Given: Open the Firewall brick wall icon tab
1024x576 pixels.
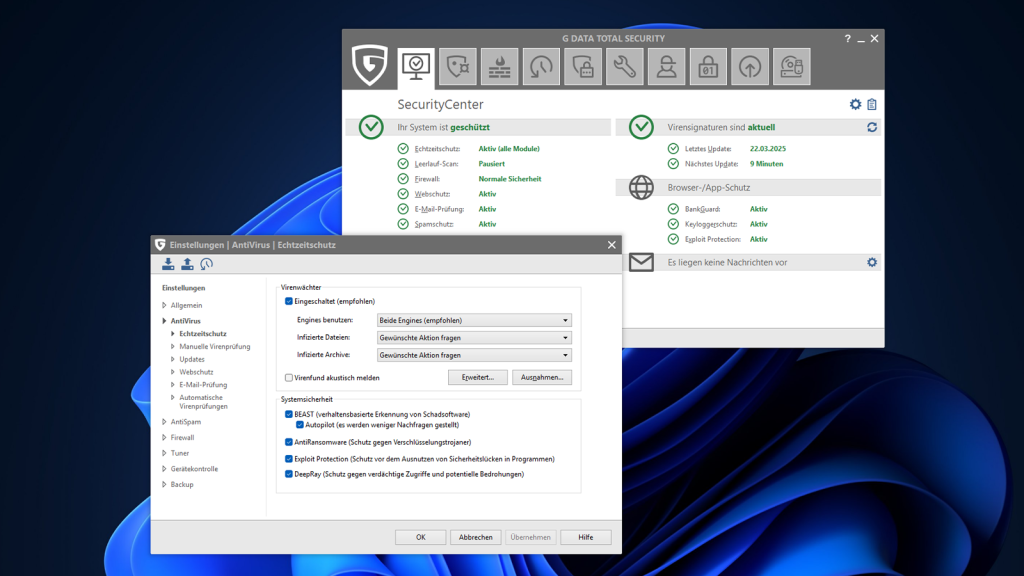Looking at the screenshot, I should (x=500, y=67).
